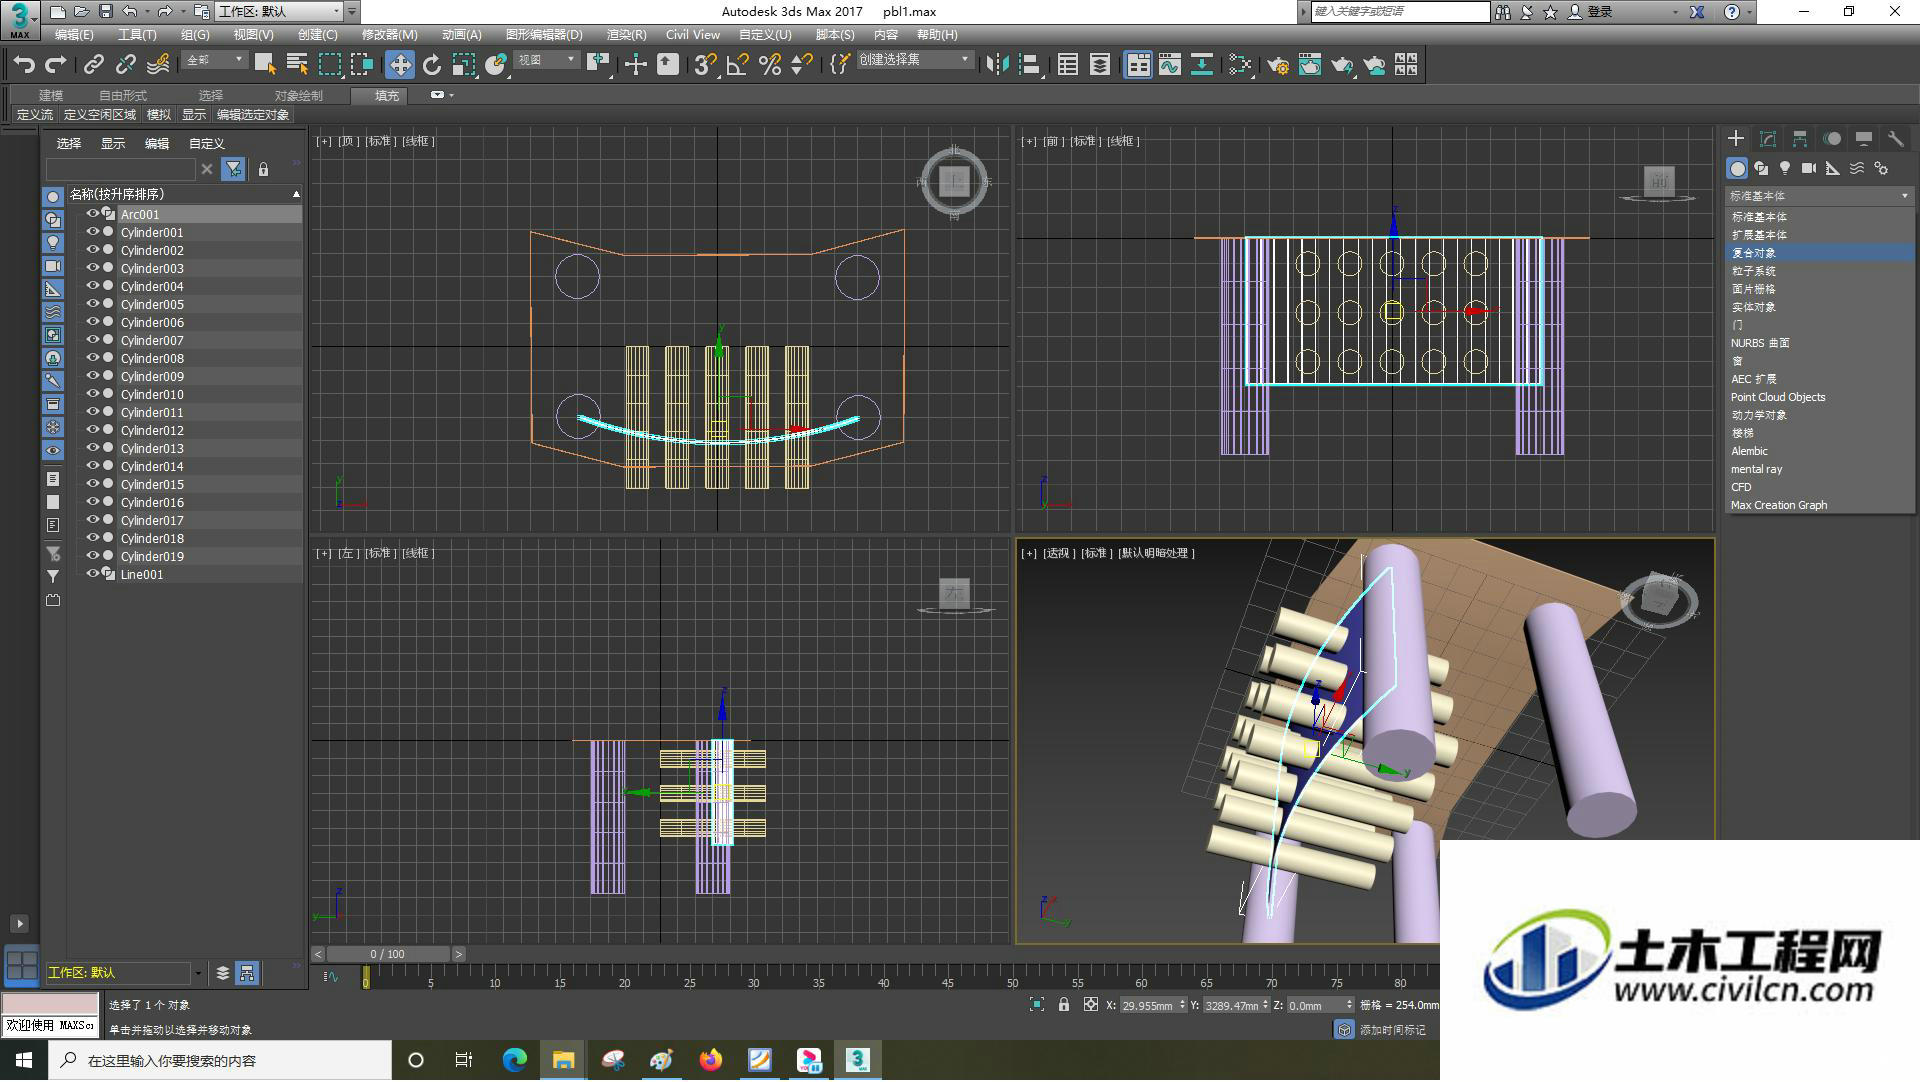Click the pink MAXScript listener swatch
1920x1082 pixels.
50,1003
